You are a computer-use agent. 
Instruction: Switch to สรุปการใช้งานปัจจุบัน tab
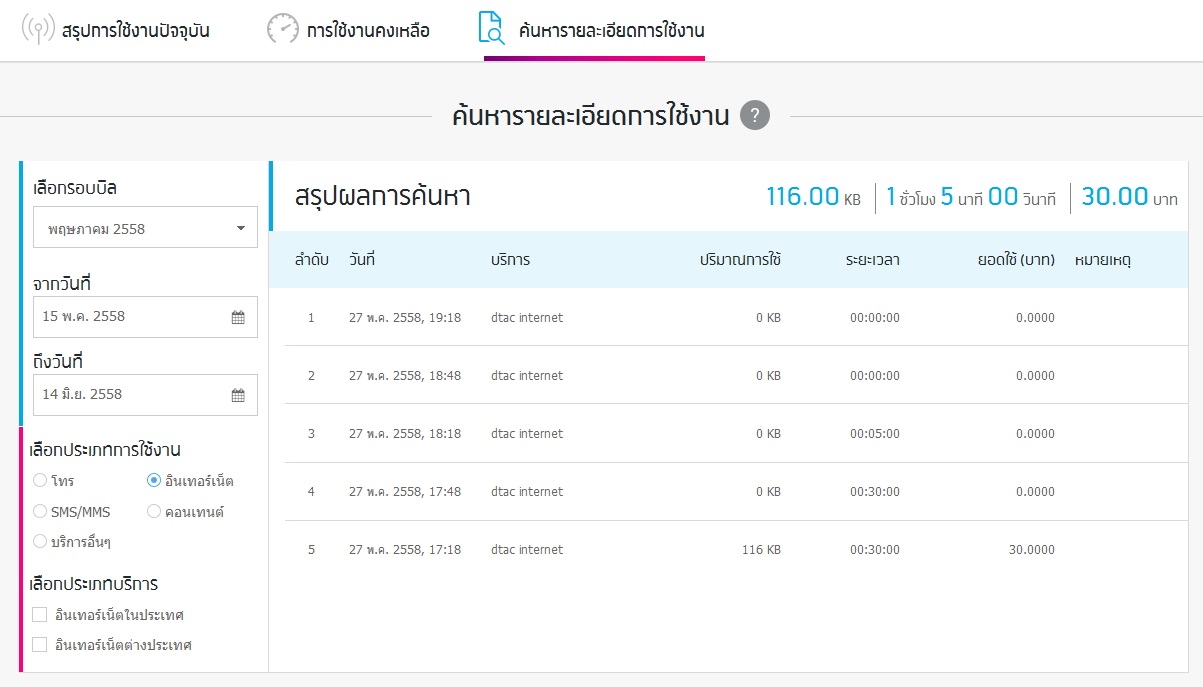pyautogui.click(x=135, y=30)
